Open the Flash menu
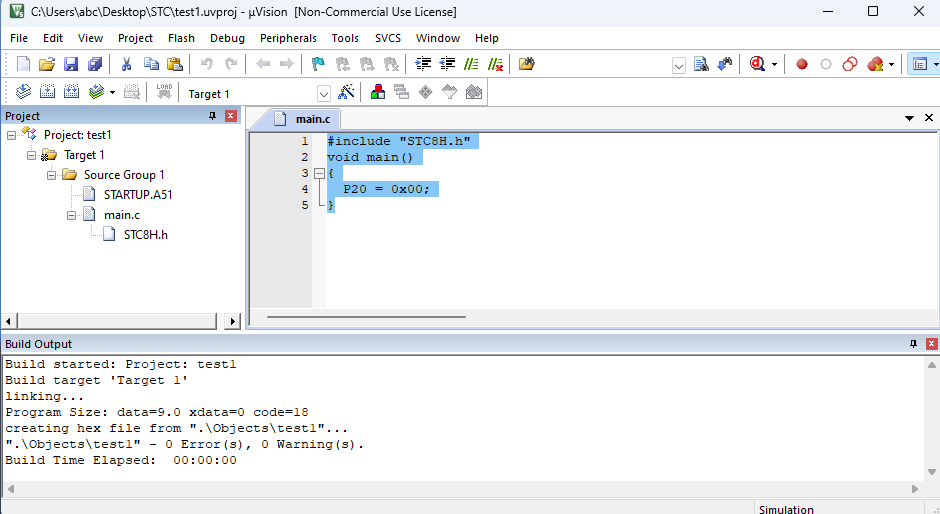The image size is (940, 514). 181,38
